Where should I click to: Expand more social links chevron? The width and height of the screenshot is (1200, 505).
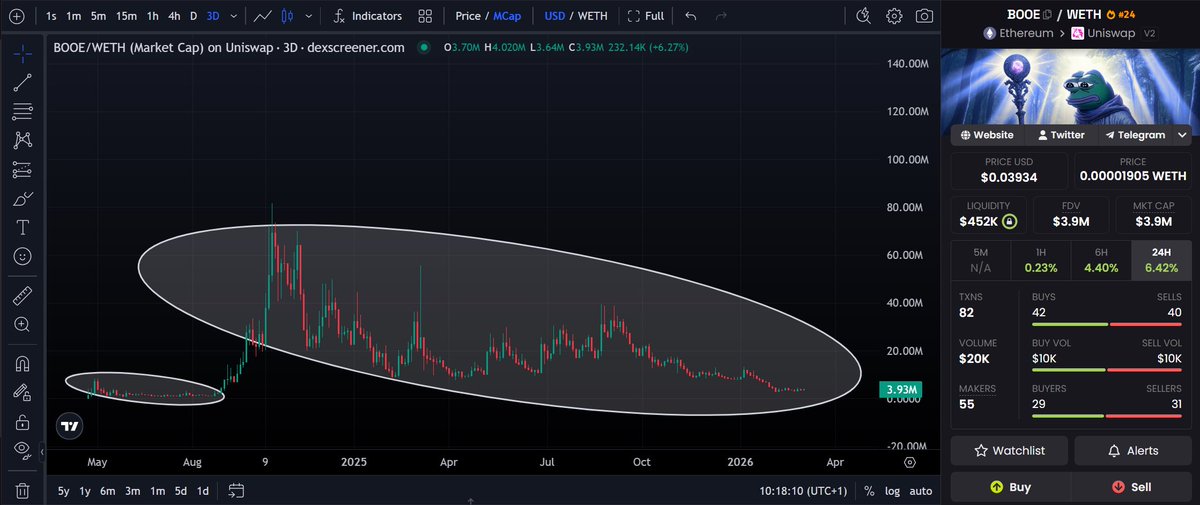1183,134
